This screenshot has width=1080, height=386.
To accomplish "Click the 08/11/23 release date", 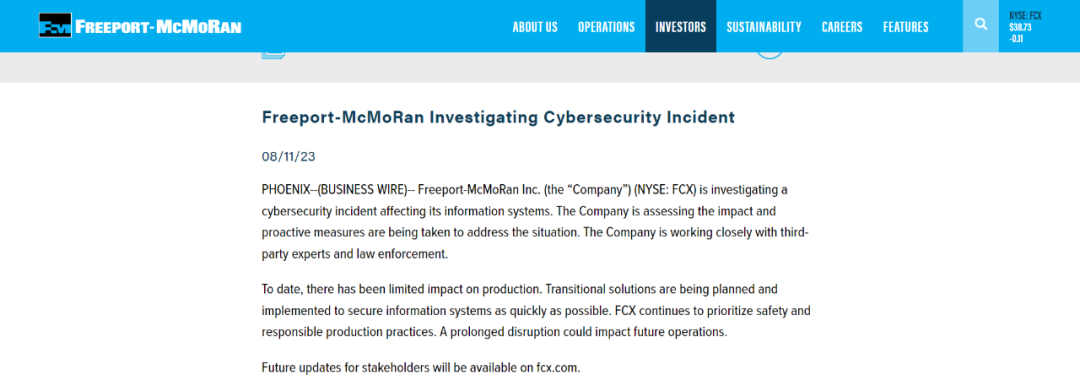I will [289, 156].
